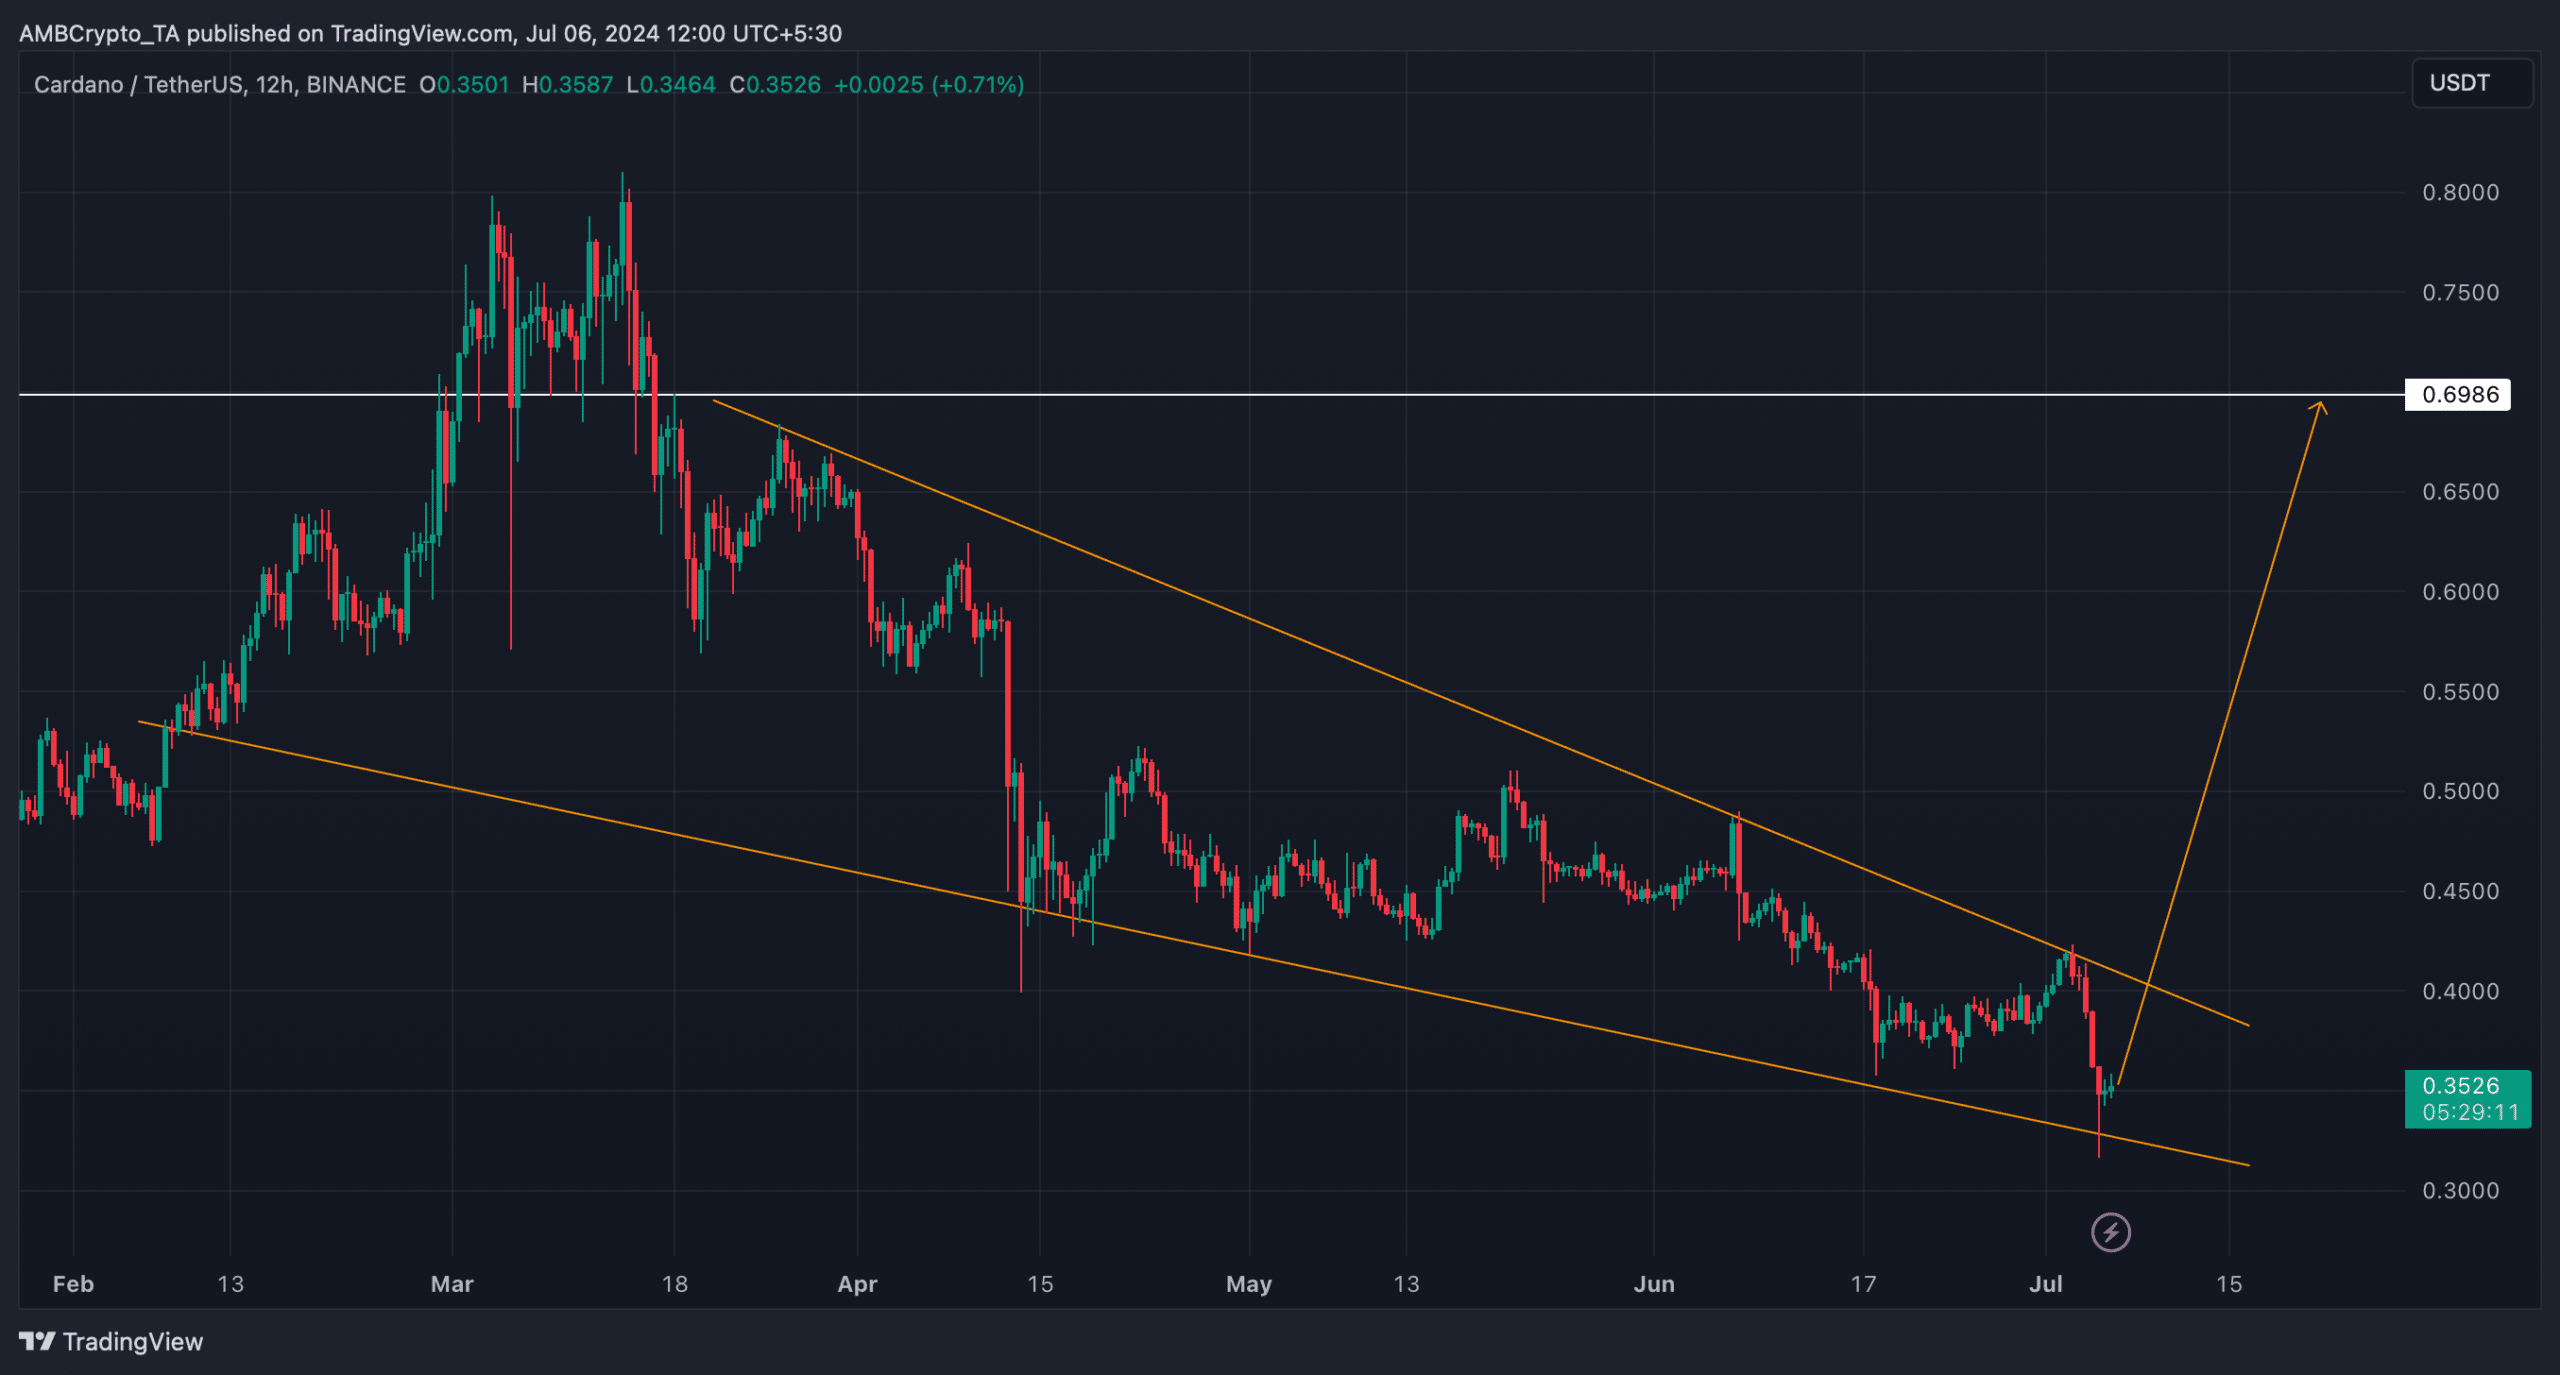
Task: Click the May label on time axis
Action: pos(1249,1284)
